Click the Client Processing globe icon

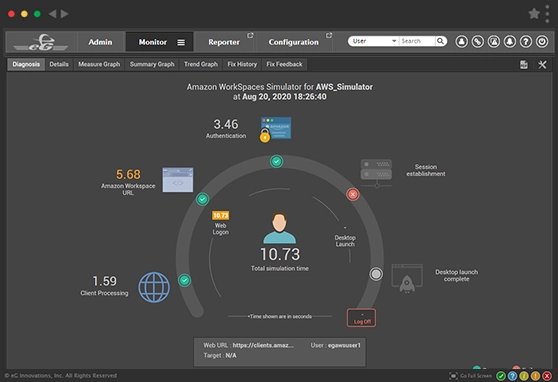pyautogui.click(x=154, y=287)
